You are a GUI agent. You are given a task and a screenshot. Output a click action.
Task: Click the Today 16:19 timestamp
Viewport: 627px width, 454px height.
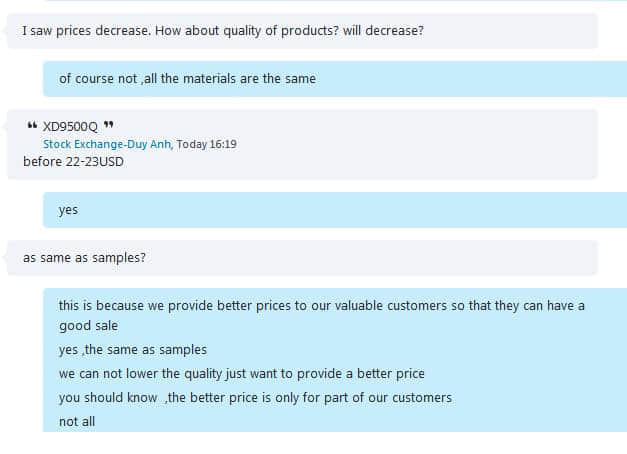206,144
